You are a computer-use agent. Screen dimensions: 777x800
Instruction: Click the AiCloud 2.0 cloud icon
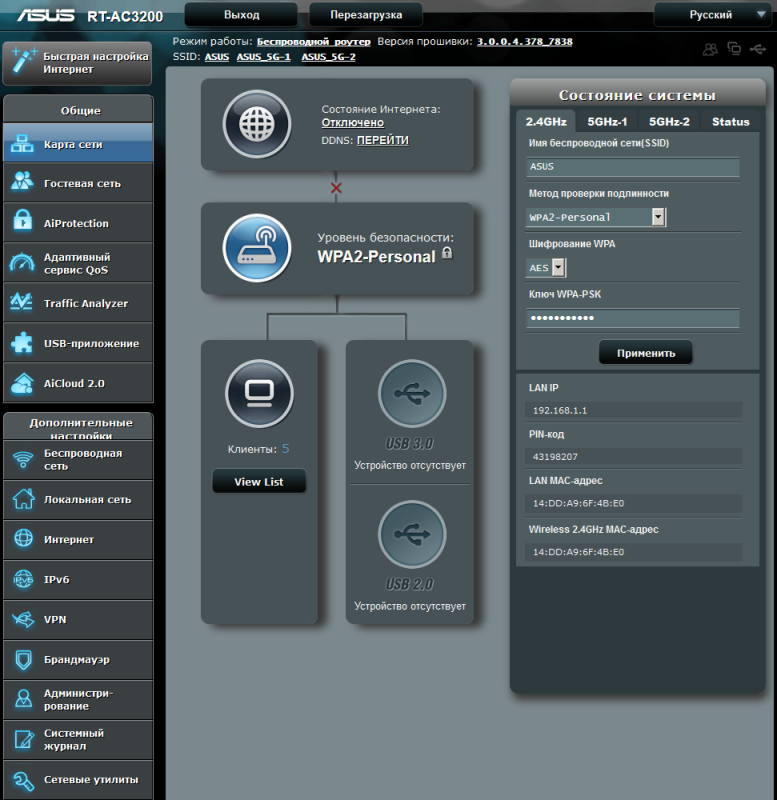[23, 383]
